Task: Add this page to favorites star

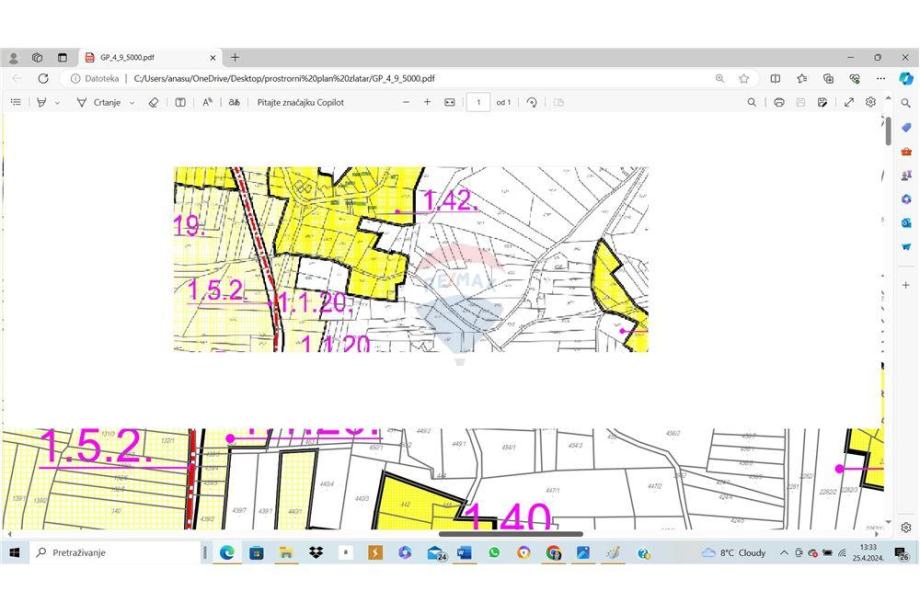Action: [x=744, y=78]
